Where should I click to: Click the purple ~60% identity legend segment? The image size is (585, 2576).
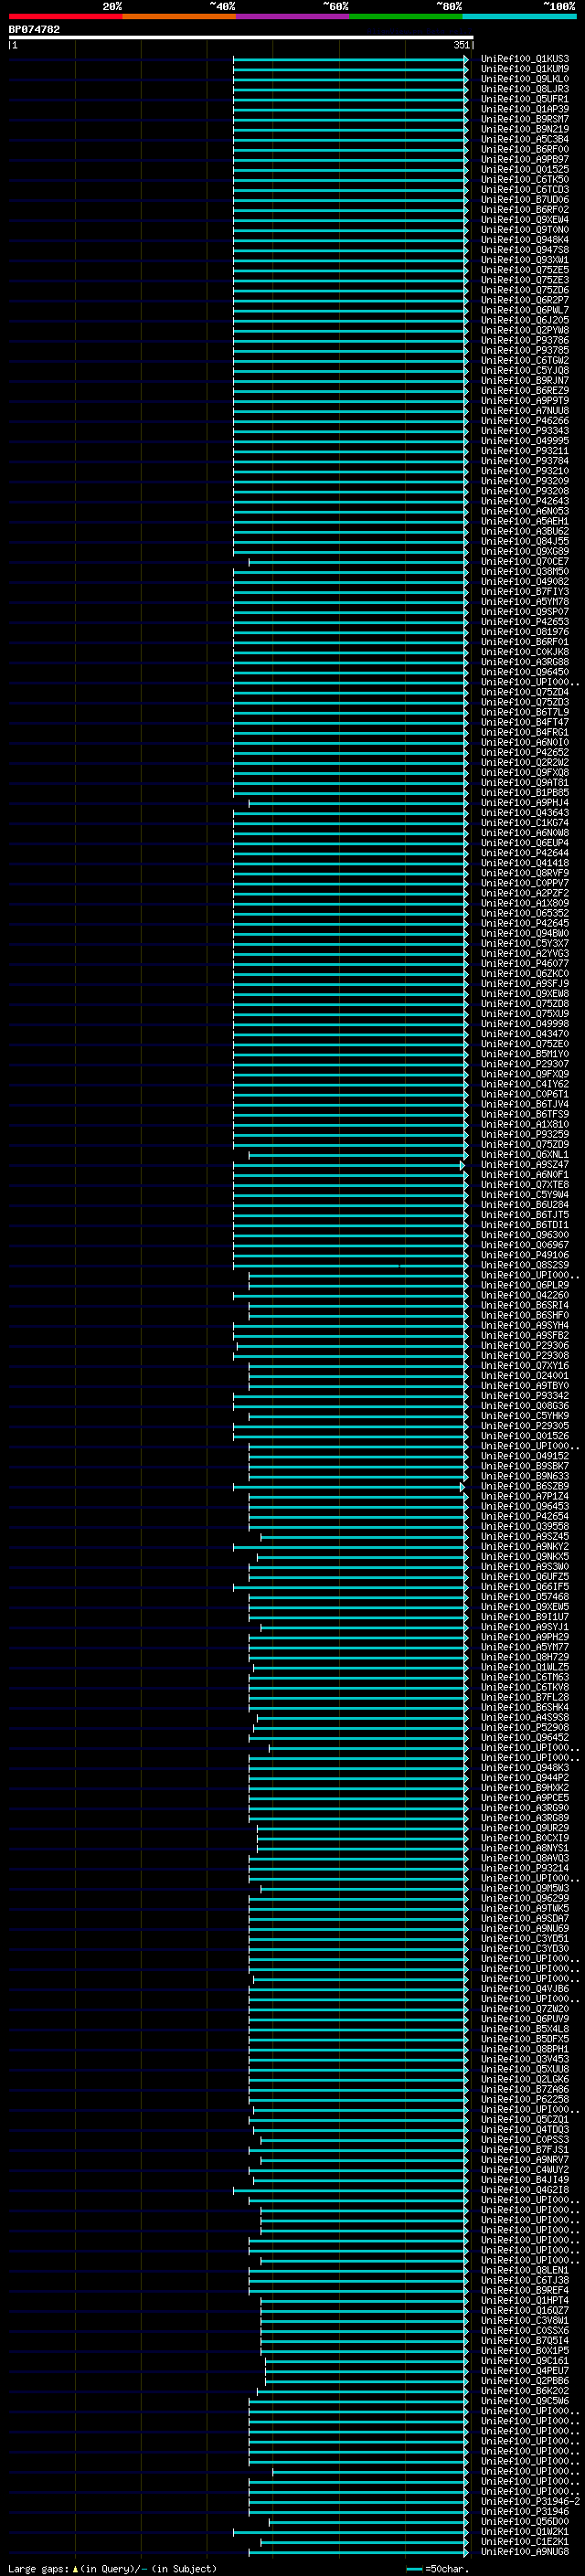pos(293,16)
